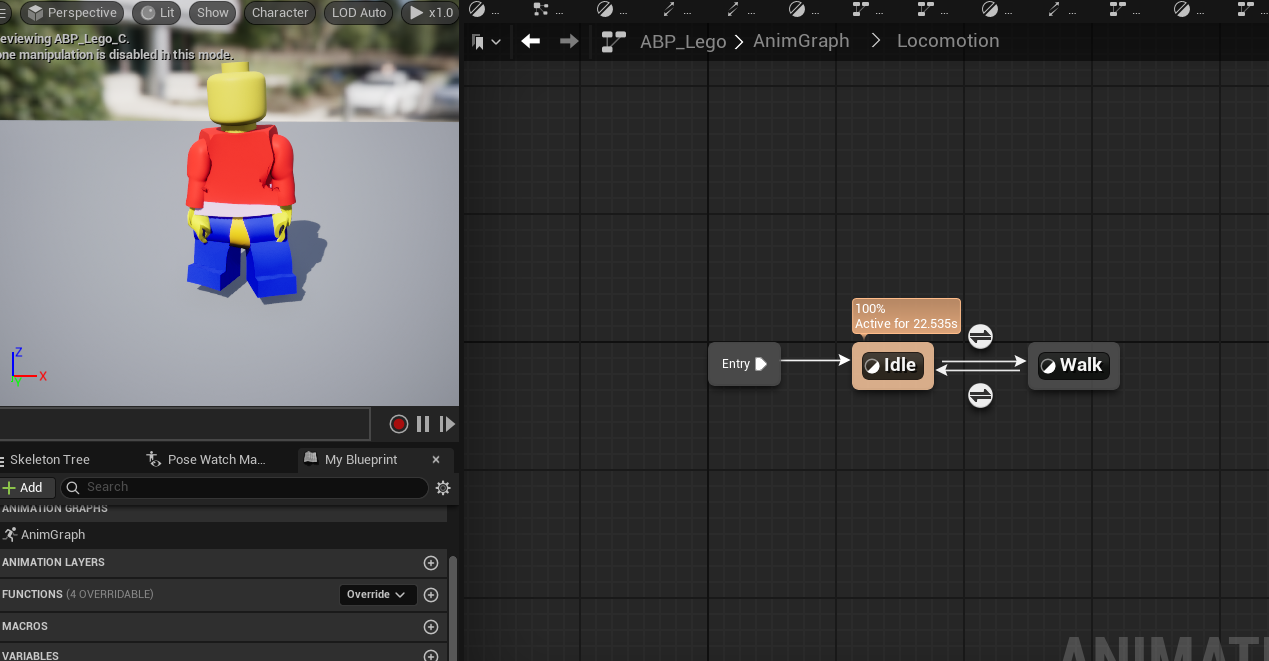Image resolution: width=1269 pixels, height=661 pixels.
Task: Start recording with the red record button
Action: point(399,424)
